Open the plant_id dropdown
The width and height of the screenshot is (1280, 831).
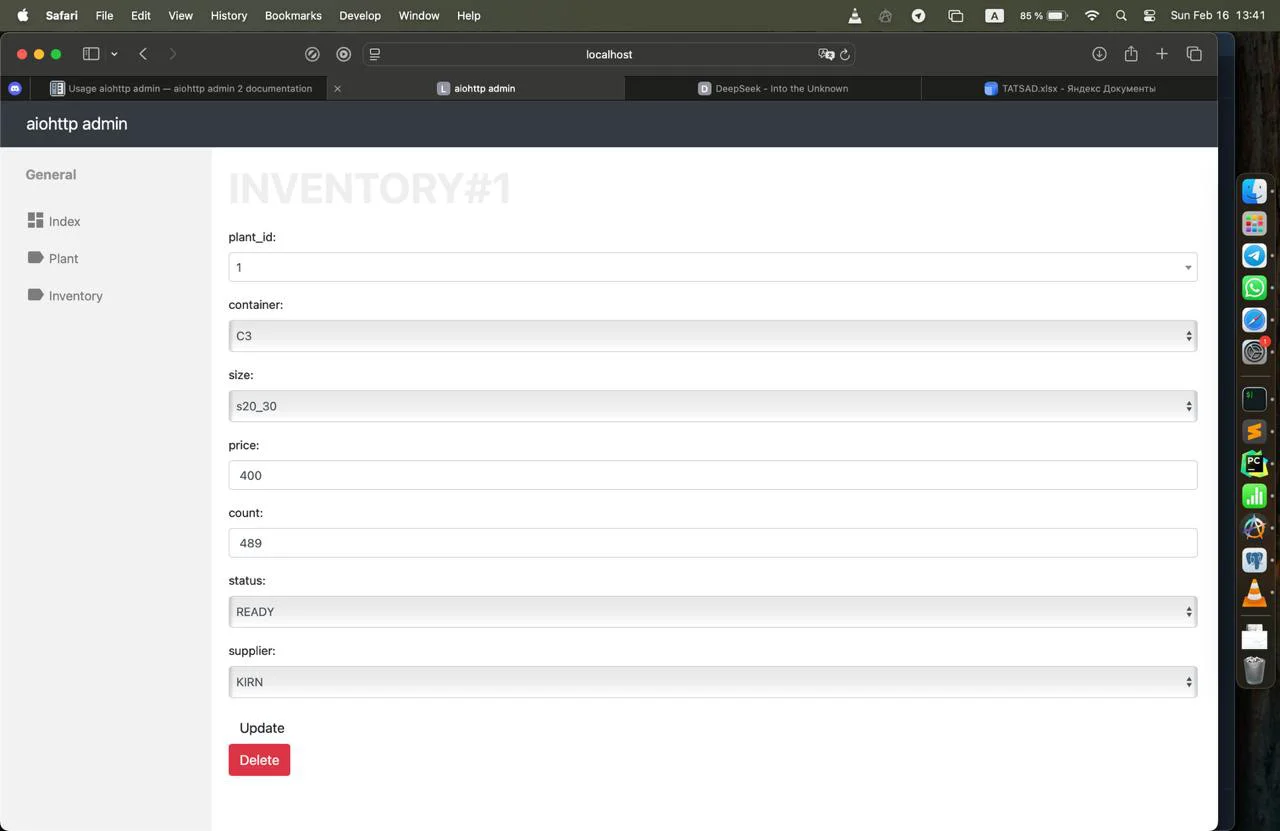pos(712,267)
